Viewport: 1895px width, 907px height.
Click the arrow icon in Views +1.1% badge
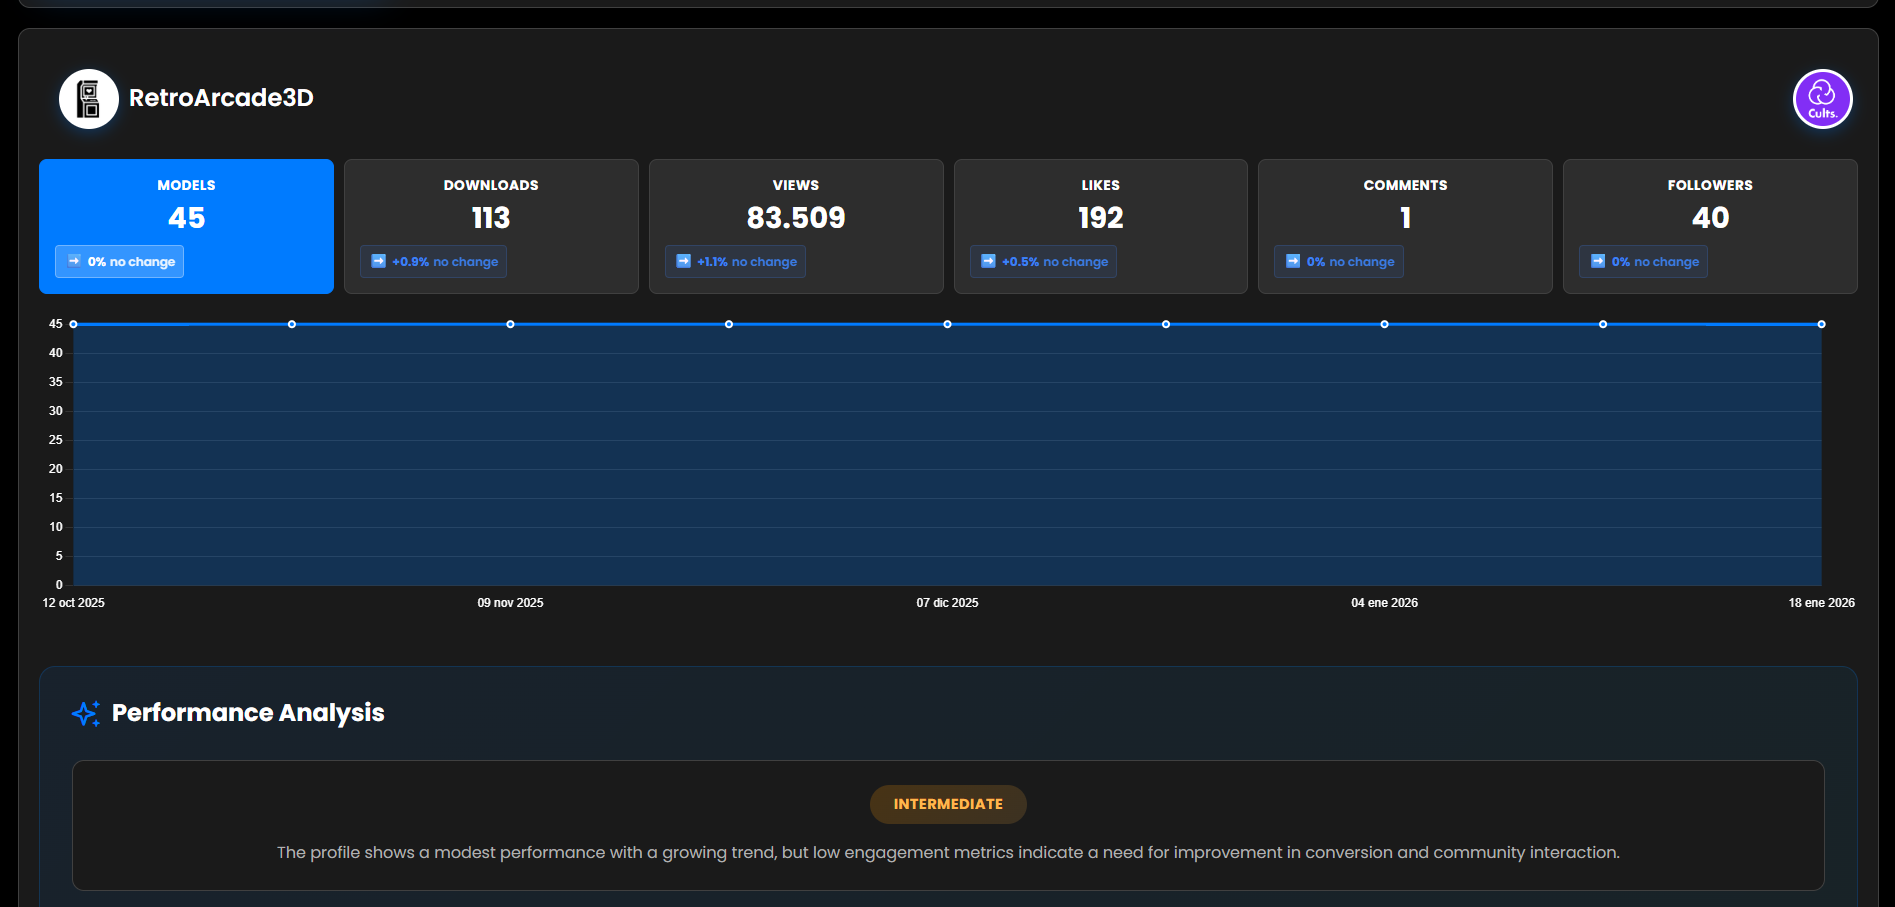click(683, 261)
